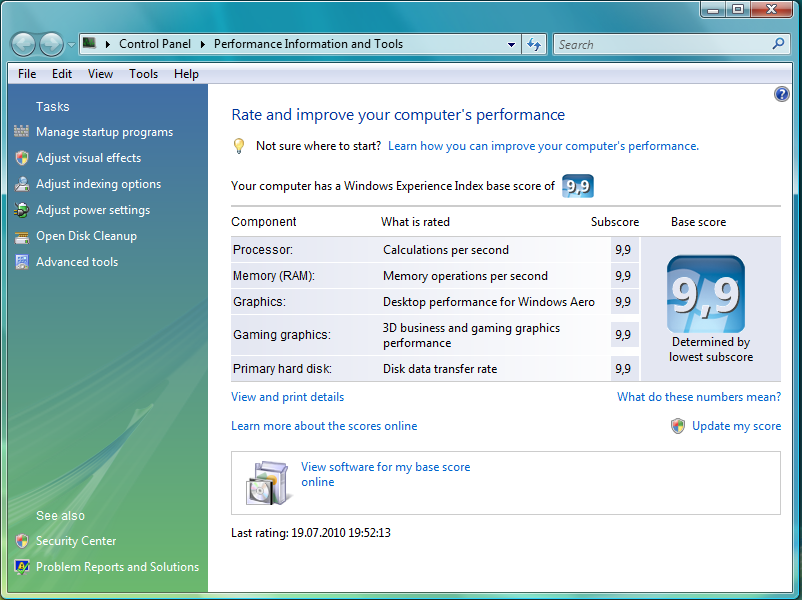802x600 pixels.
Task: Click the Processor: component label
Action: [263, 250]
